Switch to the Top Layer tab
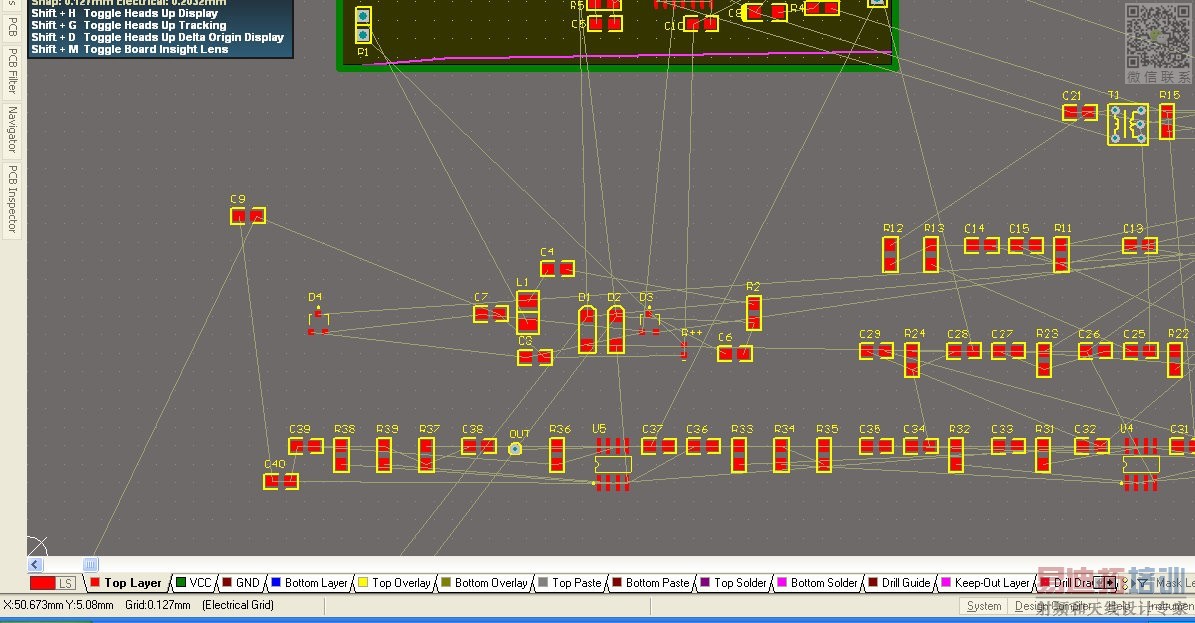 (126, 583)
